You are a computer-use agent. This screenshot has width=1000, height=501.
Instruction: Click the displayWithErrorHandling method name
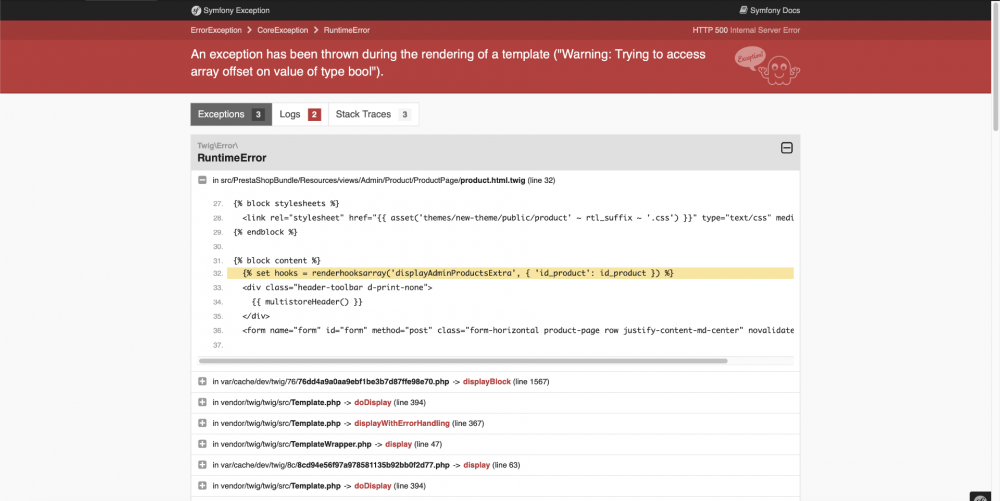[402, 423]
